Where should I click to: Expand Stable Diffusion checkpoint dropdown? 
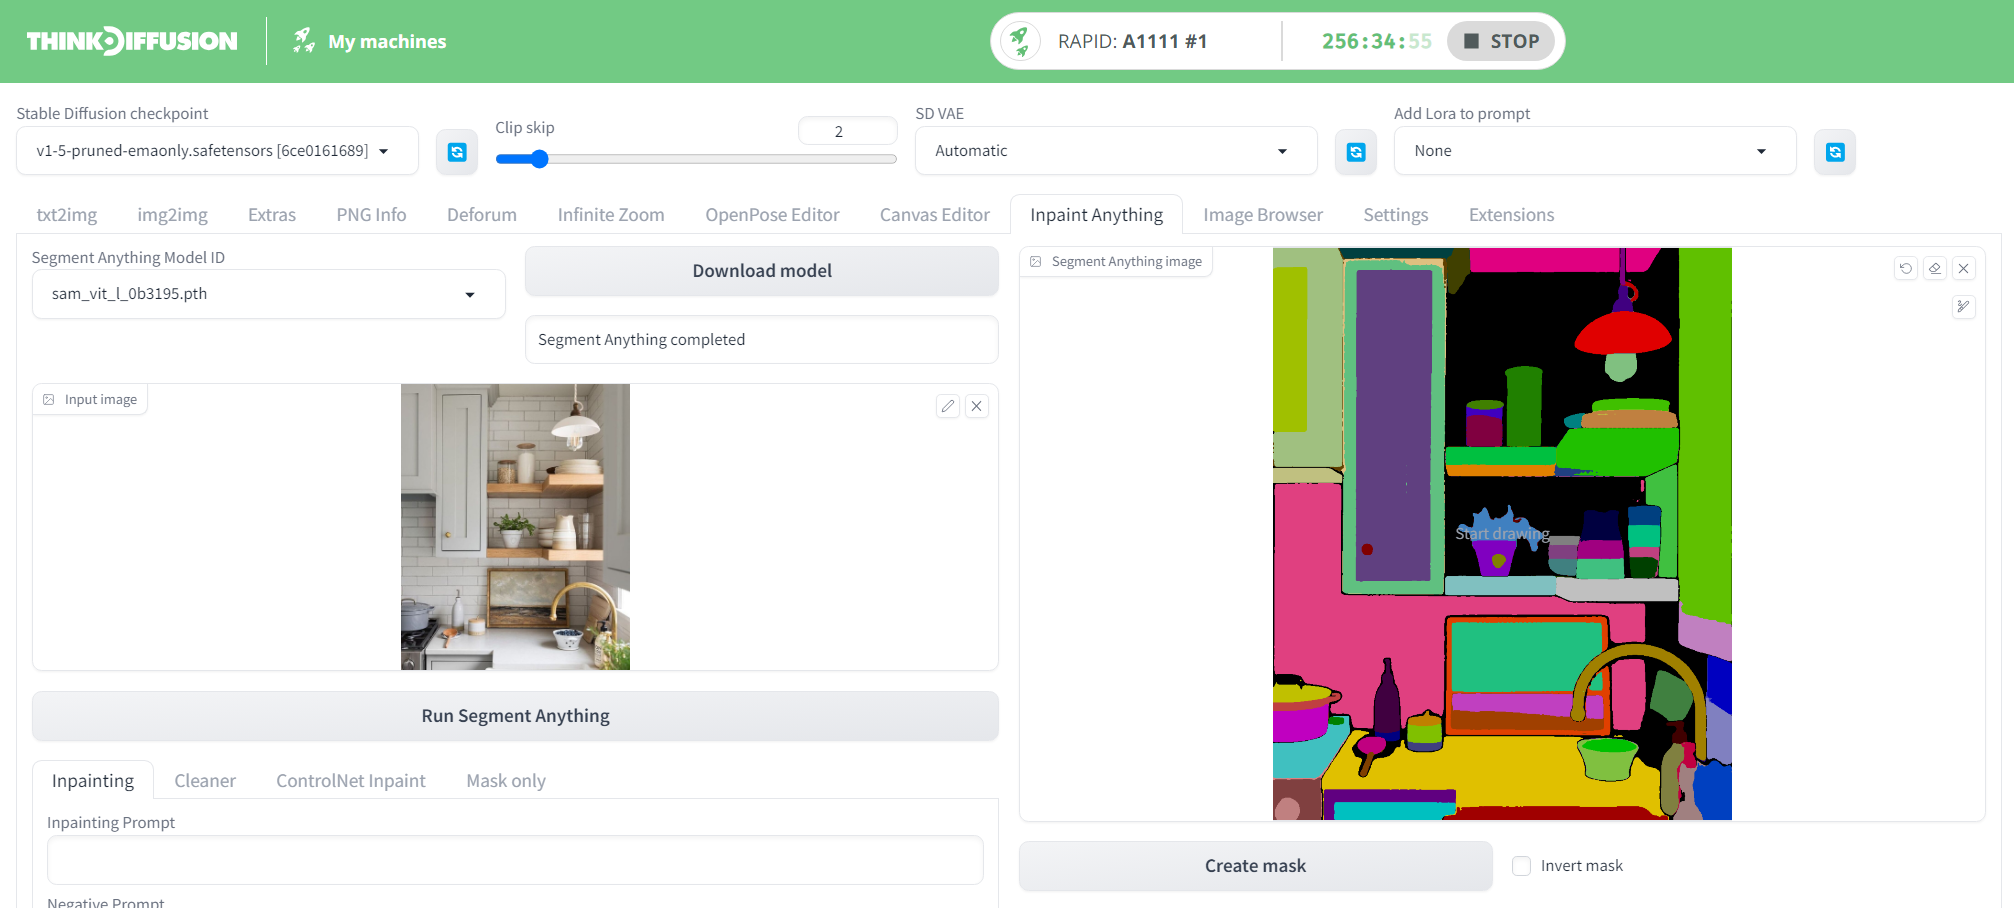point(217,151)
